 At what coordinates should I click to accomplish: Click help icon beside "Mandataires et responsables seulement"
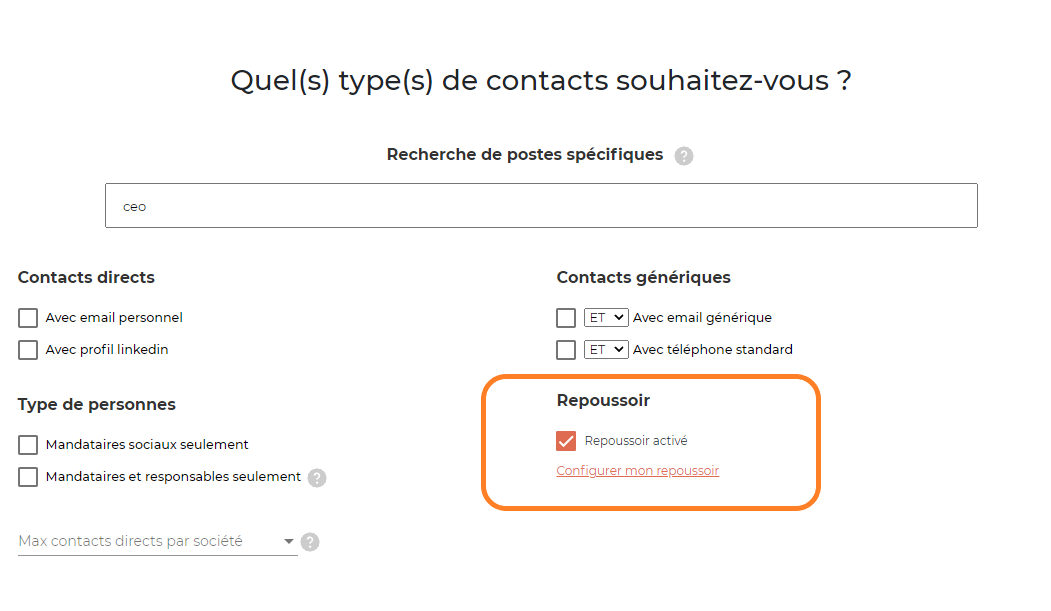[x=318, y=478]
